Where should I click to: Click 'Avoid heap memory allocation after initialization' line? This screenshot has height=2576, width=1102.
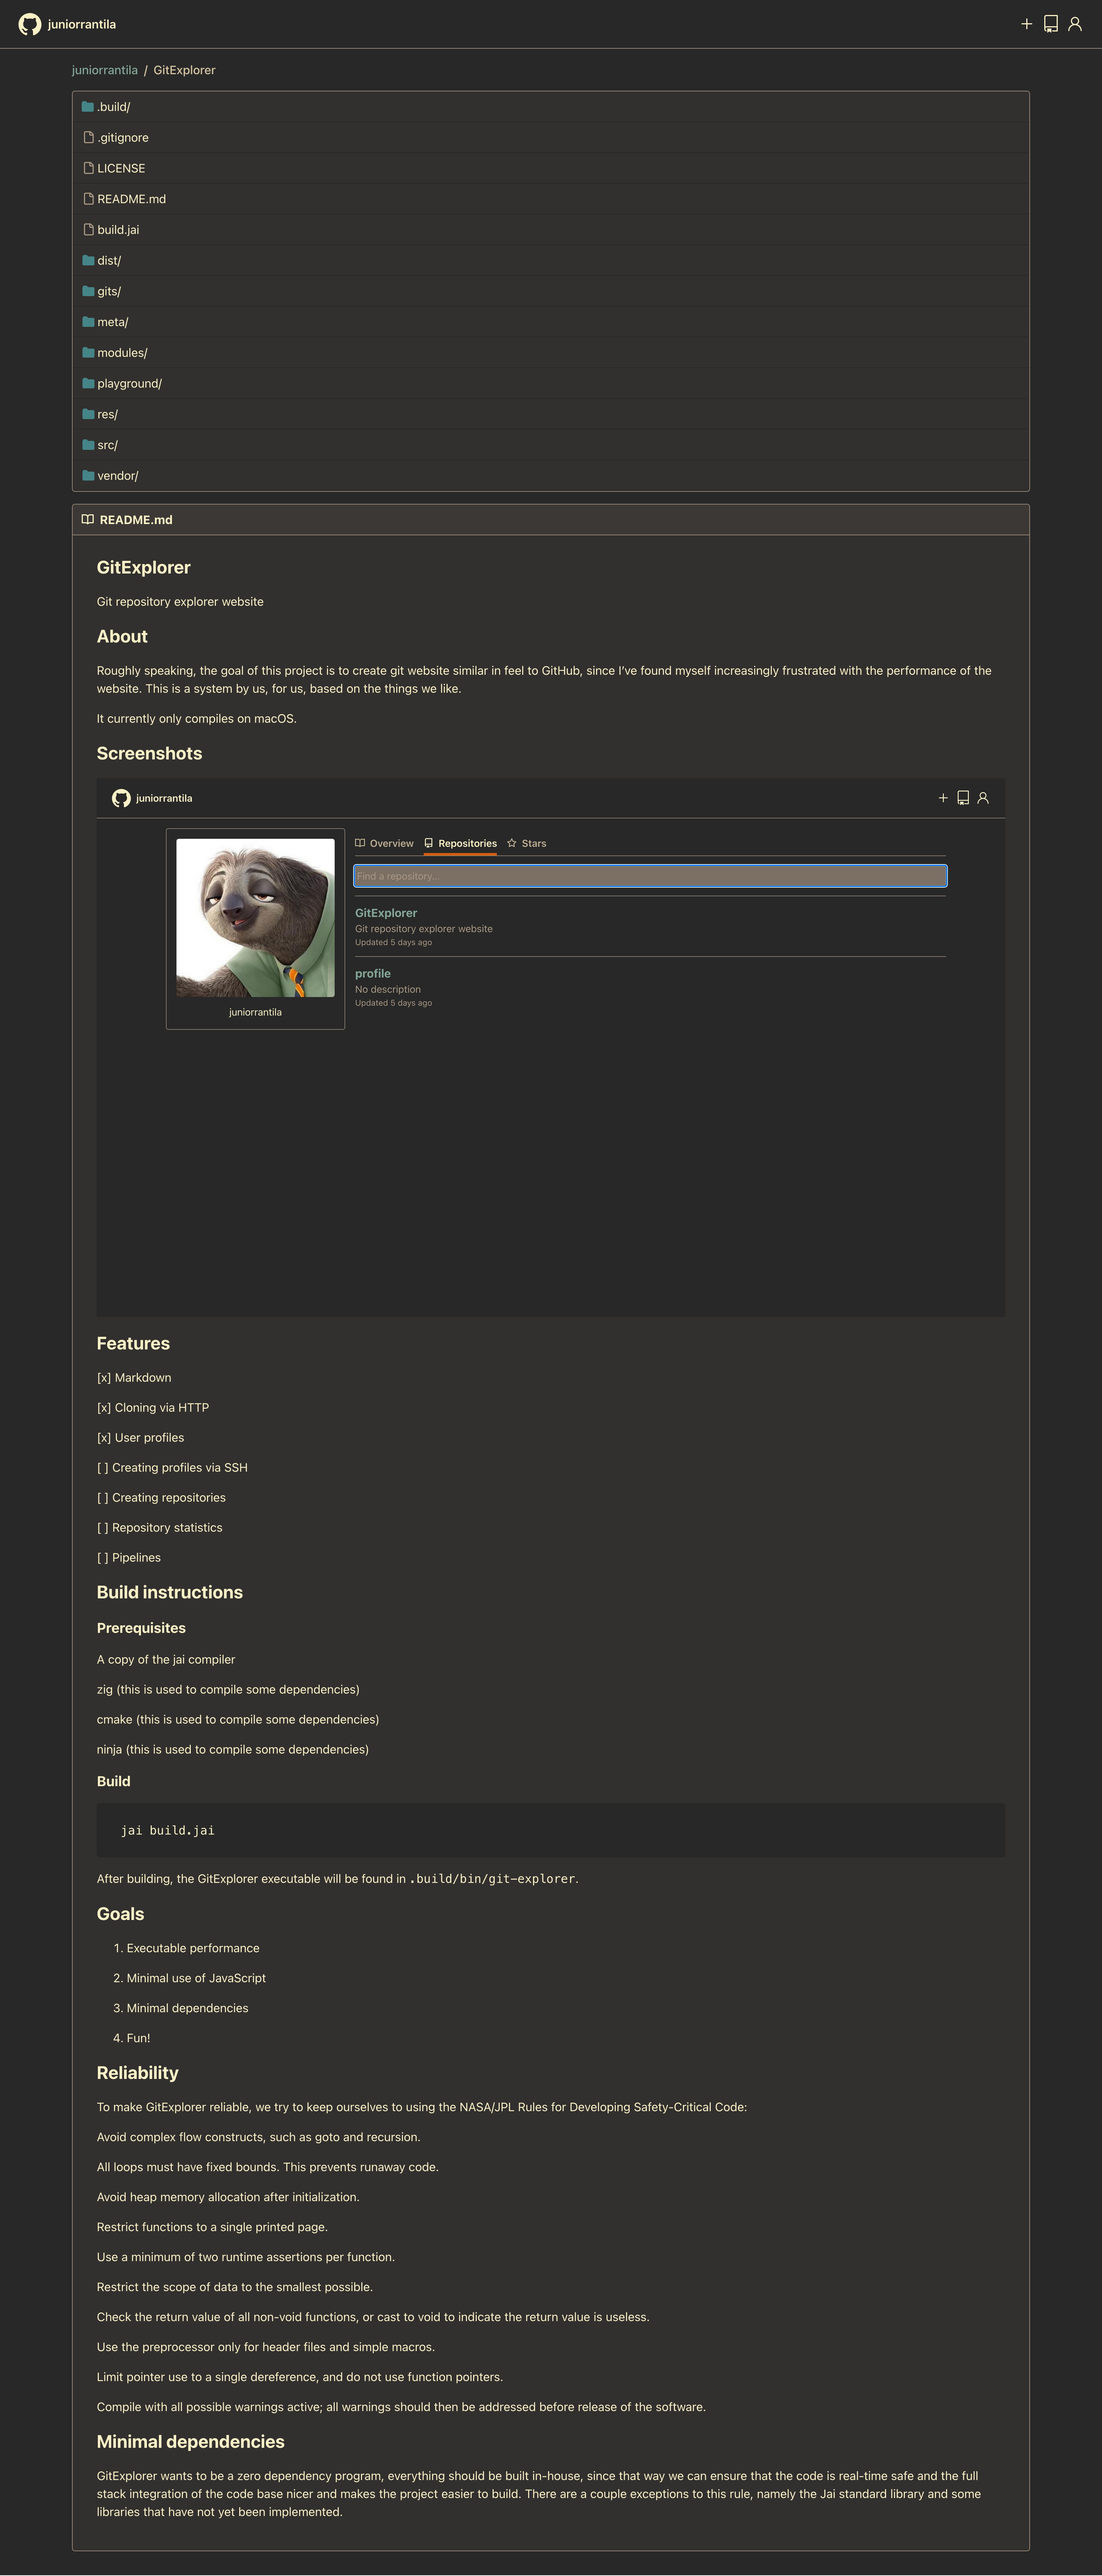[x=228, y=2197]
